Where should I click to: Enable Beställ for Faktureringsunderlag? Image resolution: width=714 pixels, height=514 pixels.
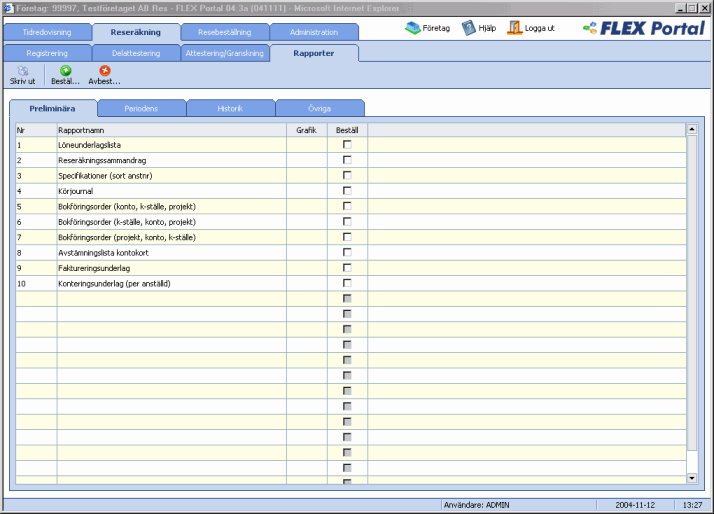click(347, 268)
